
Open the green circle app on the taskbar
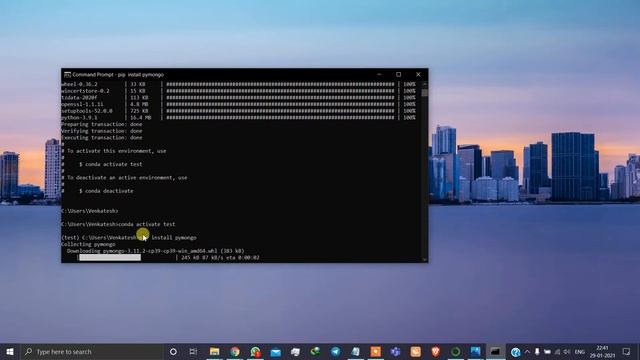click(456, 351)
